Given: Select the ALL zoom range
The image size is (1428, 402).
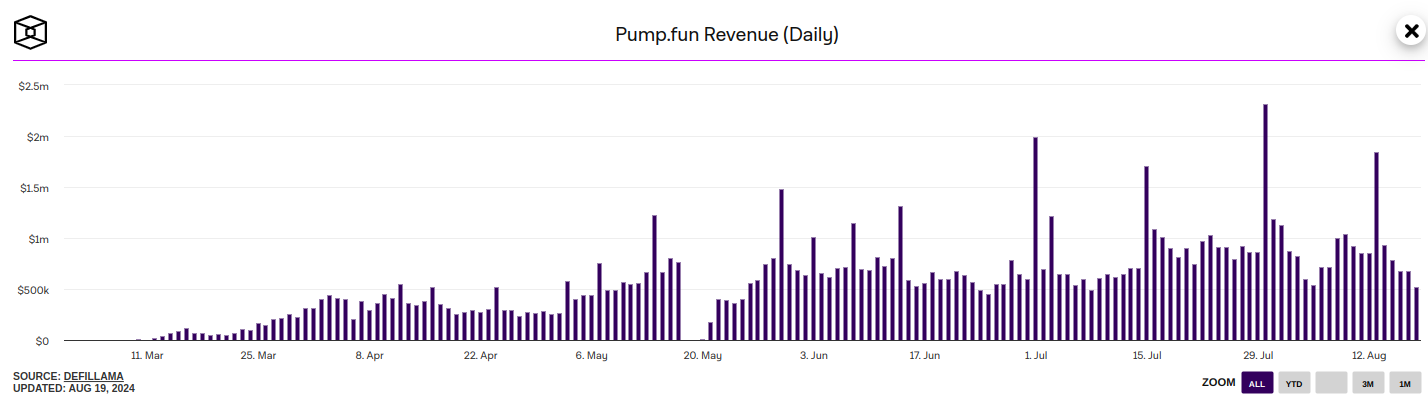Looking at the screenshot, I should pos(1257,383).
